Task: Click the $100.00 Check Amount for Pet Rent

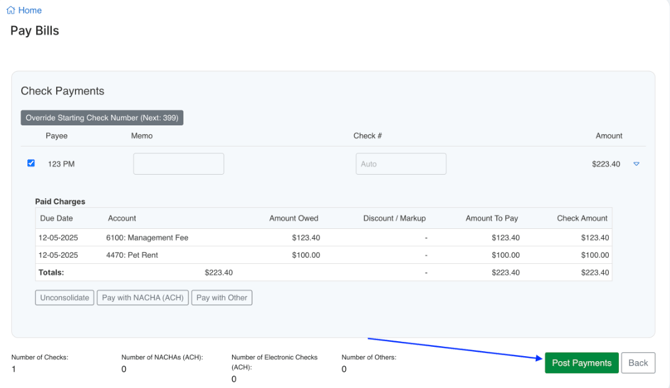Action: coord(595,255)
